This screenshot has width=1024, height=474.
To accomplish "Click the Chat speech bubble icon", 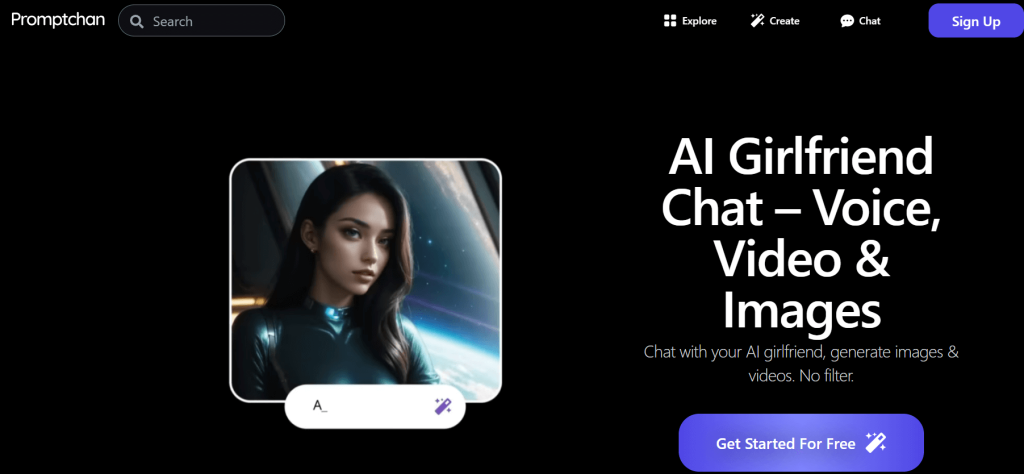I will 847,21.
